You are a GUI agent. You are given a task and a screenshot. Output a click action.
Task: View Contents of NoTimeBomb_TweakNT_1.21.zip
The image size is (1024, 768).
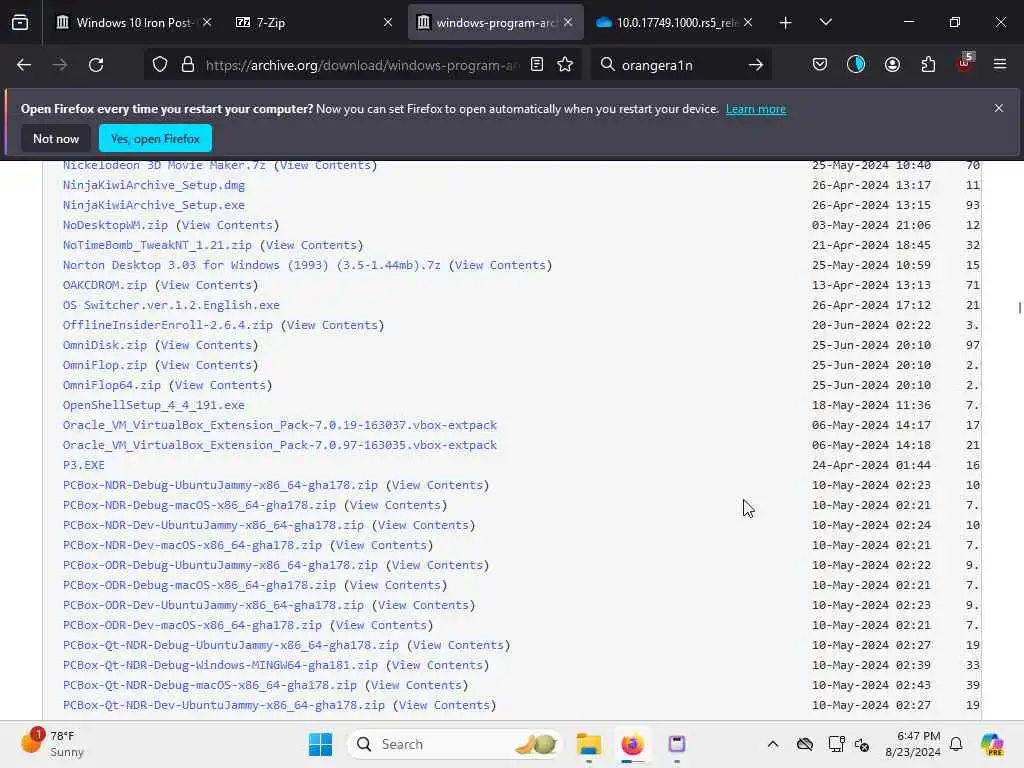tap(311, 245)
